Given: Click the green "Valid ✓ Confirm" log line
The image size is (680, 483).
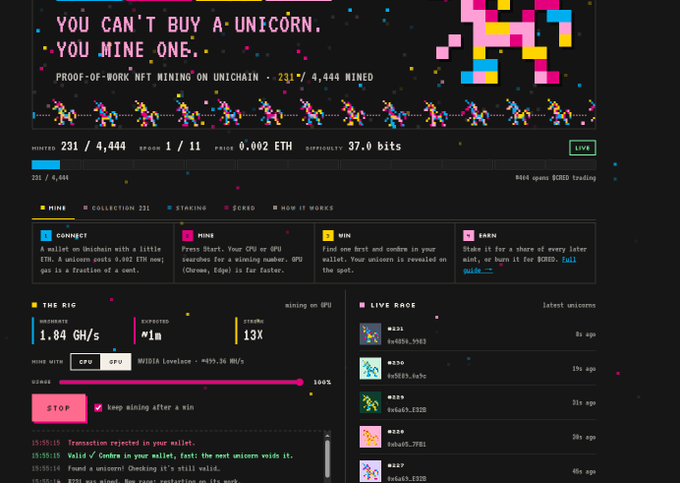Looking at the screenshot, I should point(180,456).
